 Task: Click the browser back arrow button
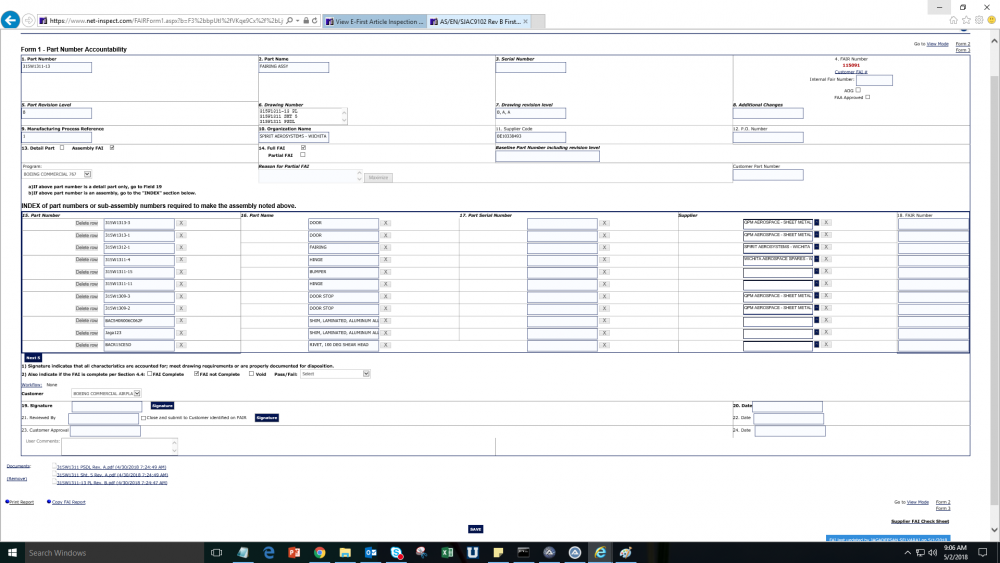[11, 20]
